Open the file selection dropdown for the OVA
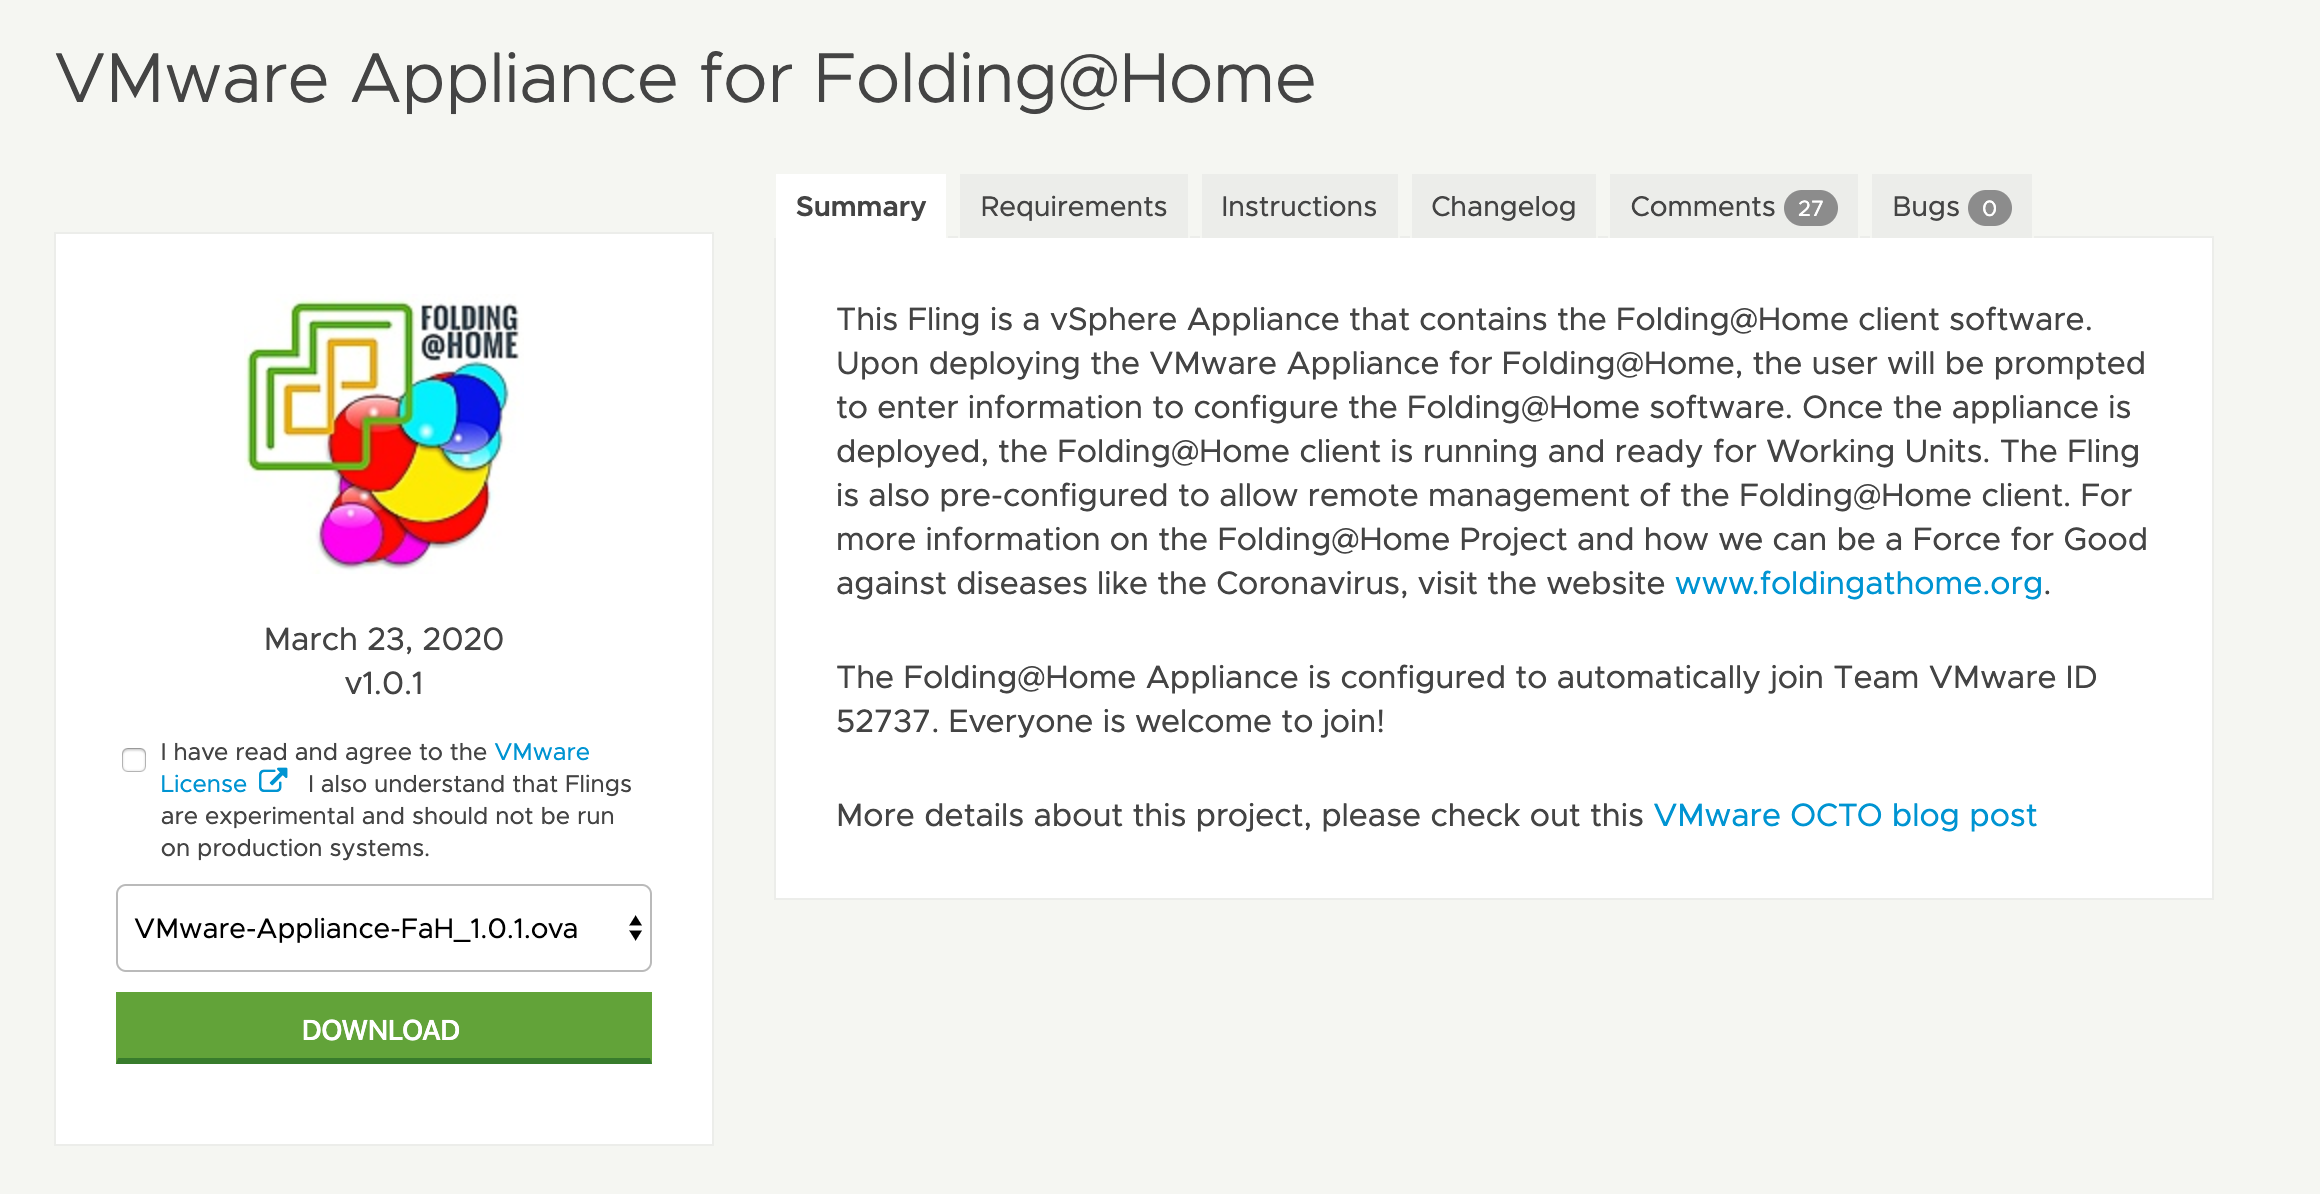Viewport: 2320px width, 1194px height. point(383,928)
